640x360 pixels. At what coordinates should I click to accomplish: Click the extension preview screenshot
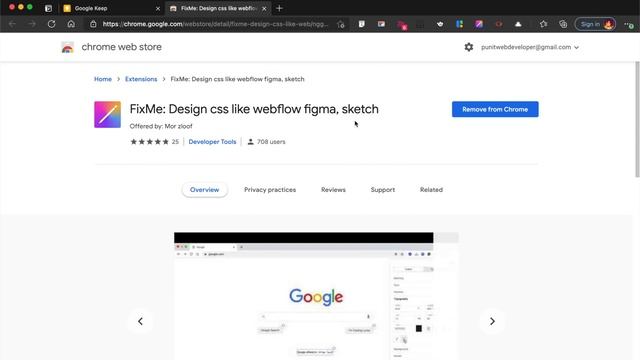[x=316, y=296]
